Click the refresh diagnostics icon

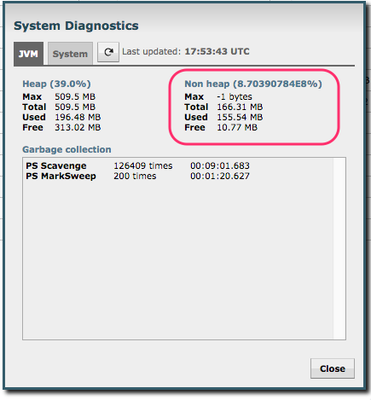point(108,52)
